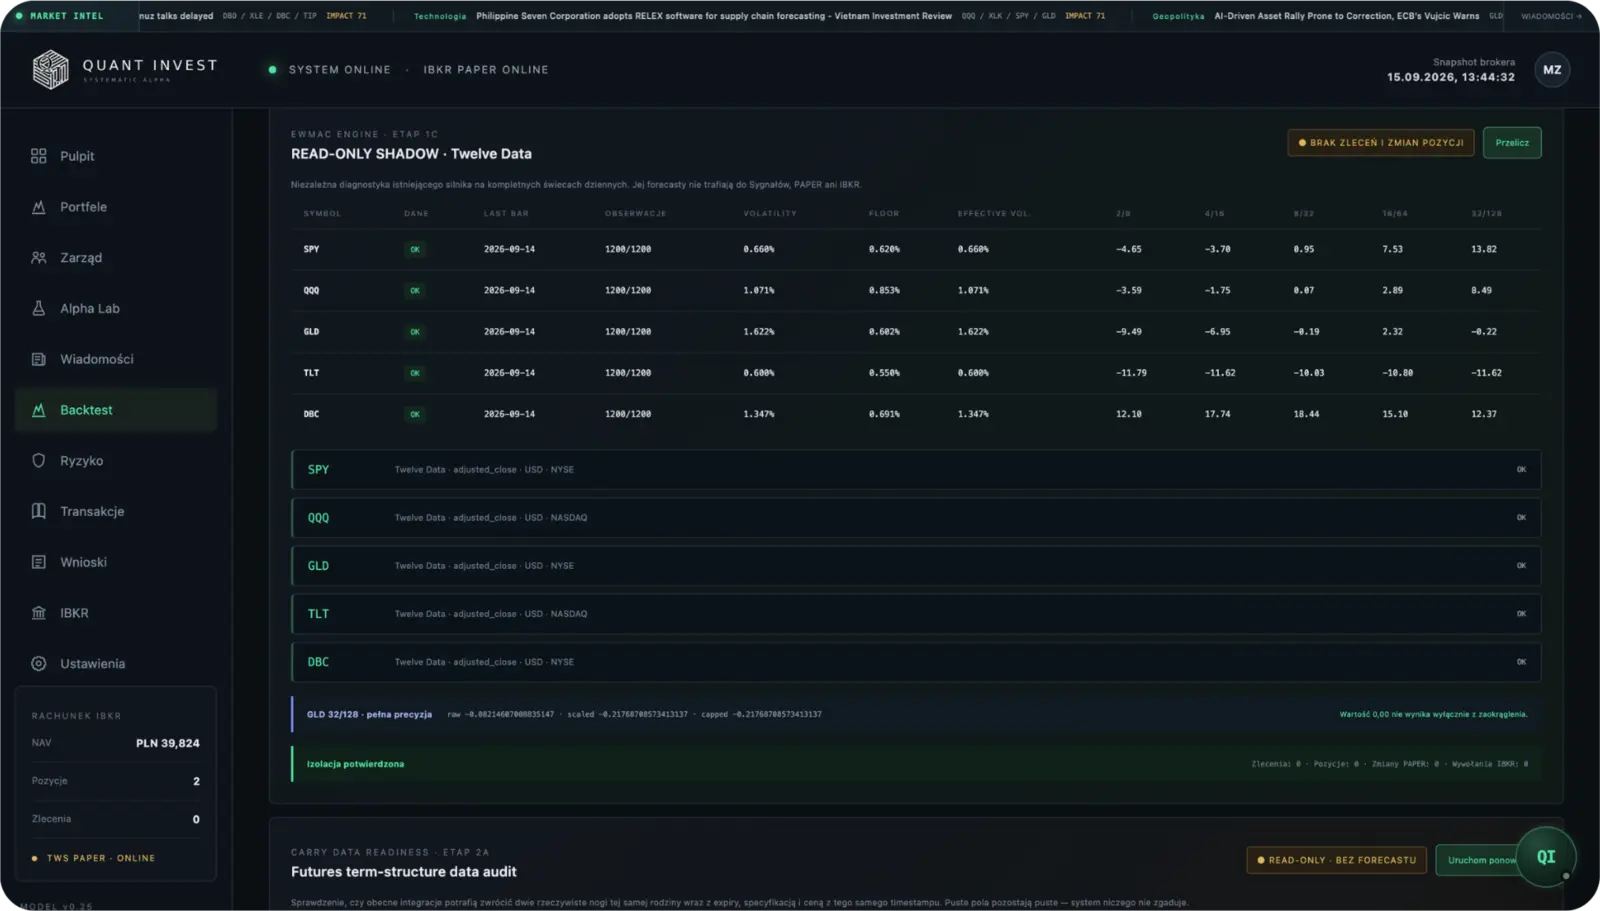Follow the WIADOMOŚCI link in ticker

pyautogui.click(x=1551, y=16)
